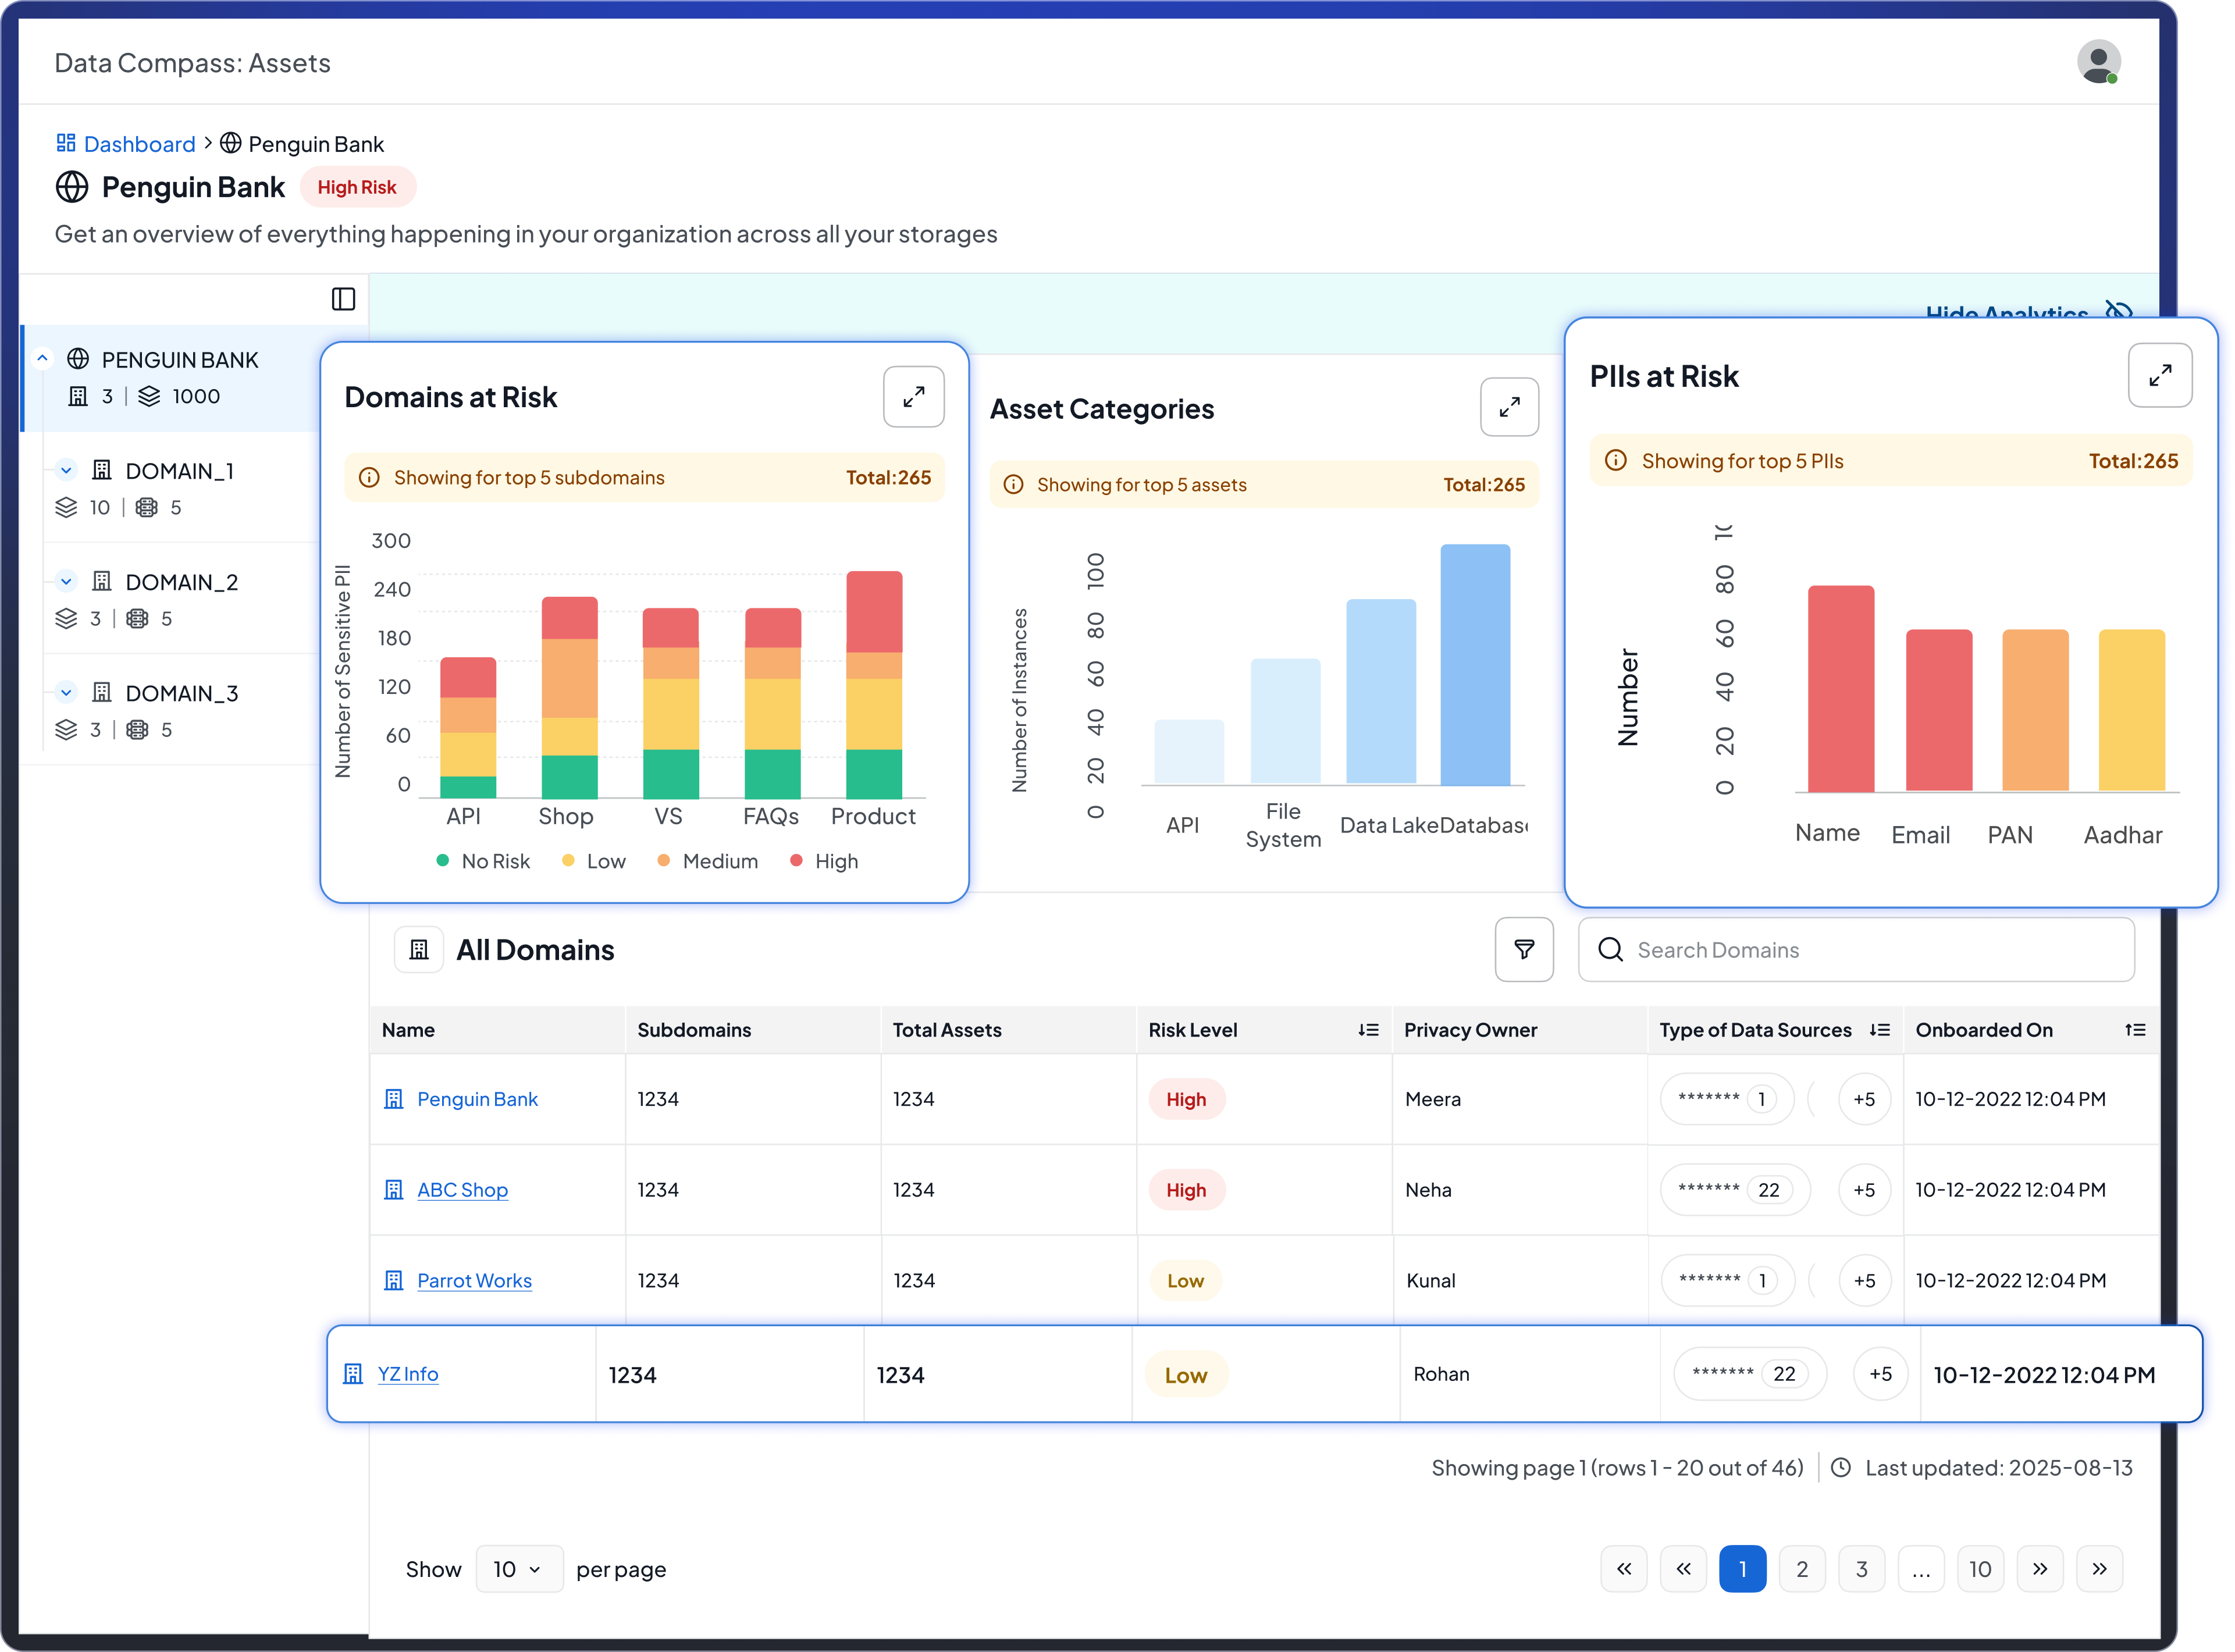Open the ABC Shop domain link
This screenshot has width=2235, height=1652.
[x=462, y=1189]
